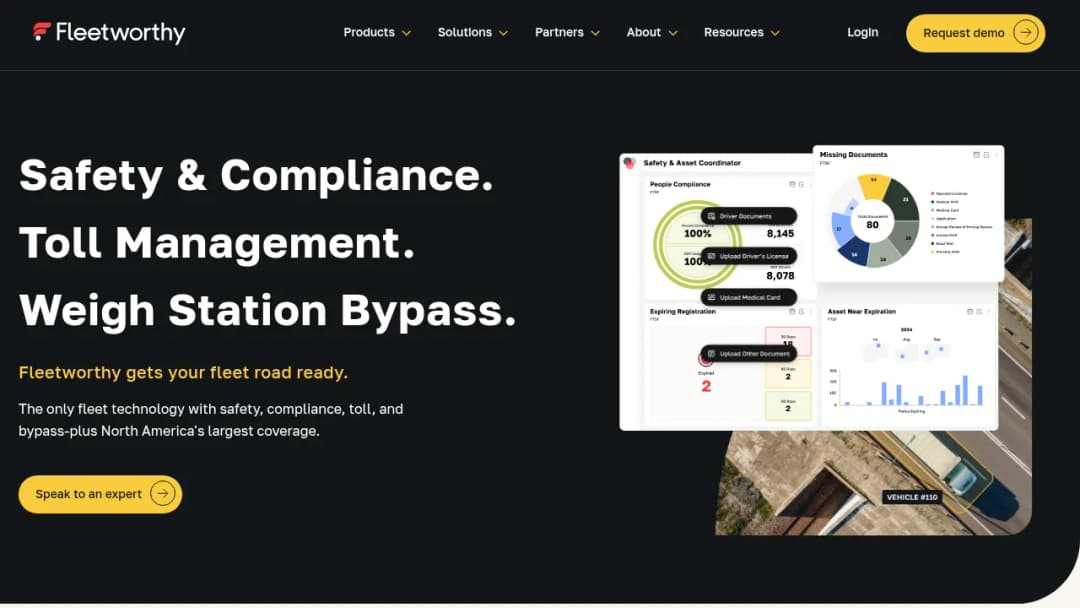
Task: Click the calendar icon in Missing Documents header
Action: tap(976, 155)
